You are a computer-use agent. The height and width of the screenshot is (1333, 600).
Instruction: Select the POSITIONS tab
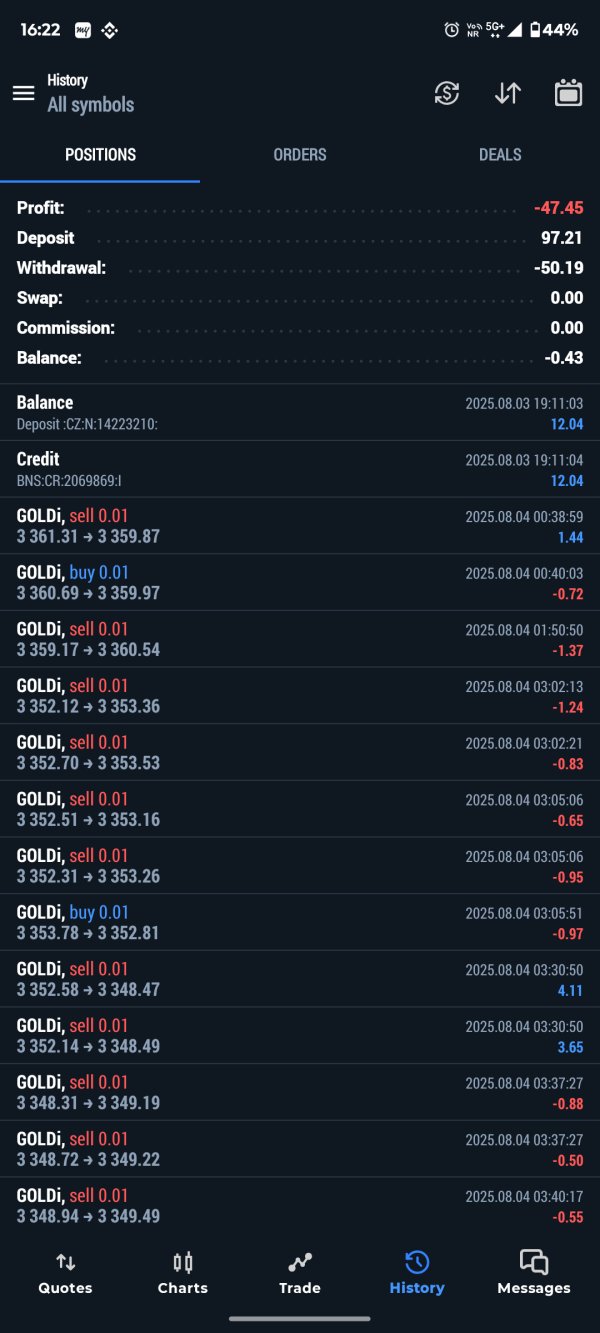click(x=100, y=155)
